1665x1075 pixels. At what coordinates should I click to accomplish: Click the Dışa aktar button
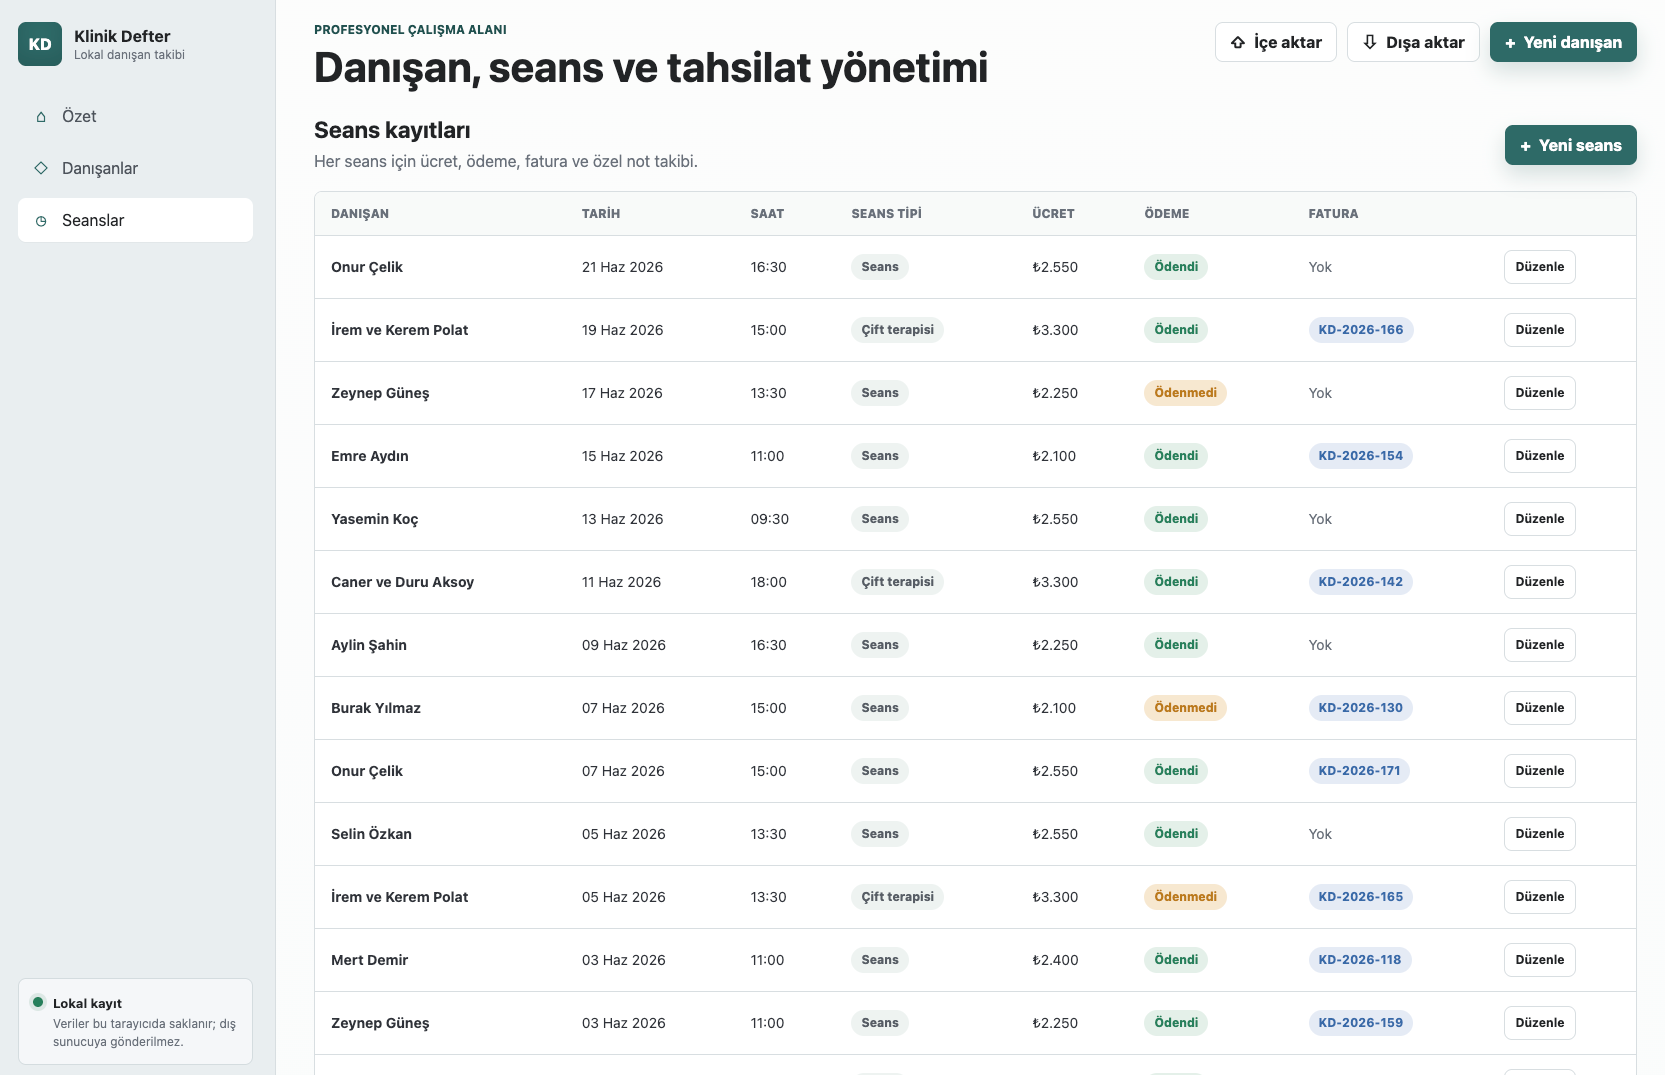(1413, 42)
